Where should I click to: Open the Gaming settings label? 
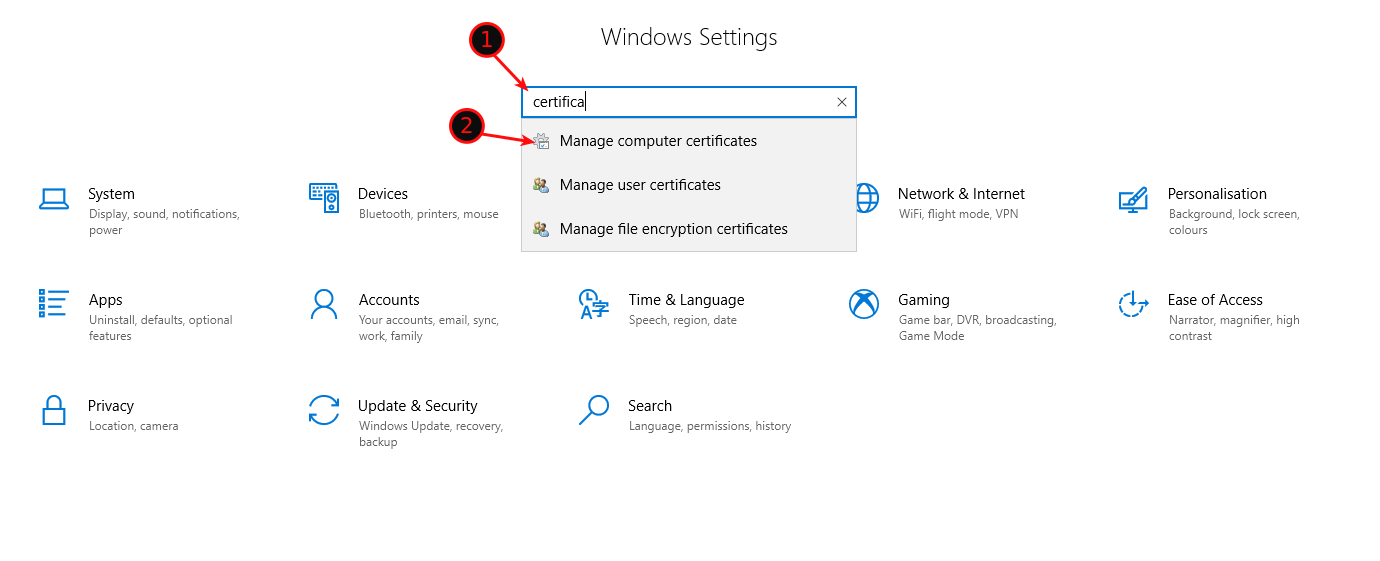click(923, 300)
